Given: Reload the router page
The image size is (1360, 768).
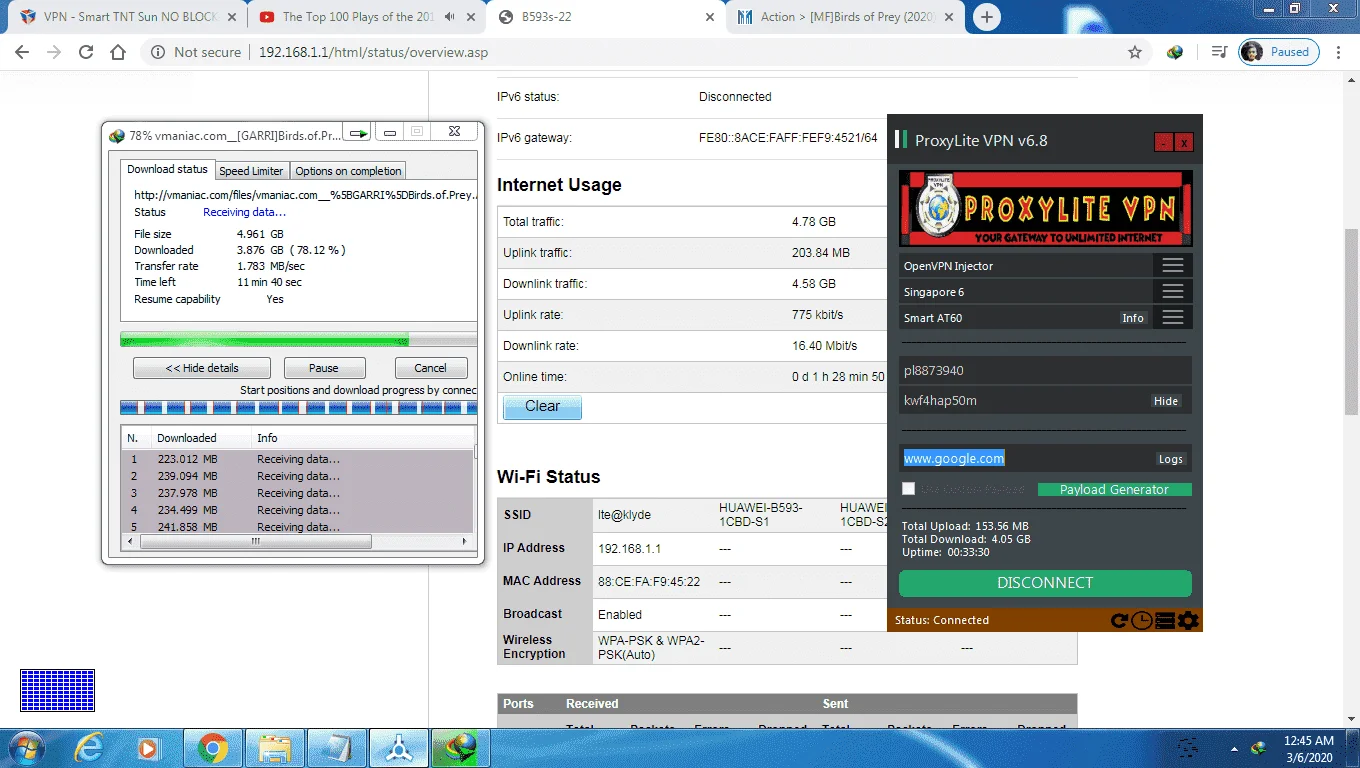Looking at the screenshot, I should coord(86,52).
